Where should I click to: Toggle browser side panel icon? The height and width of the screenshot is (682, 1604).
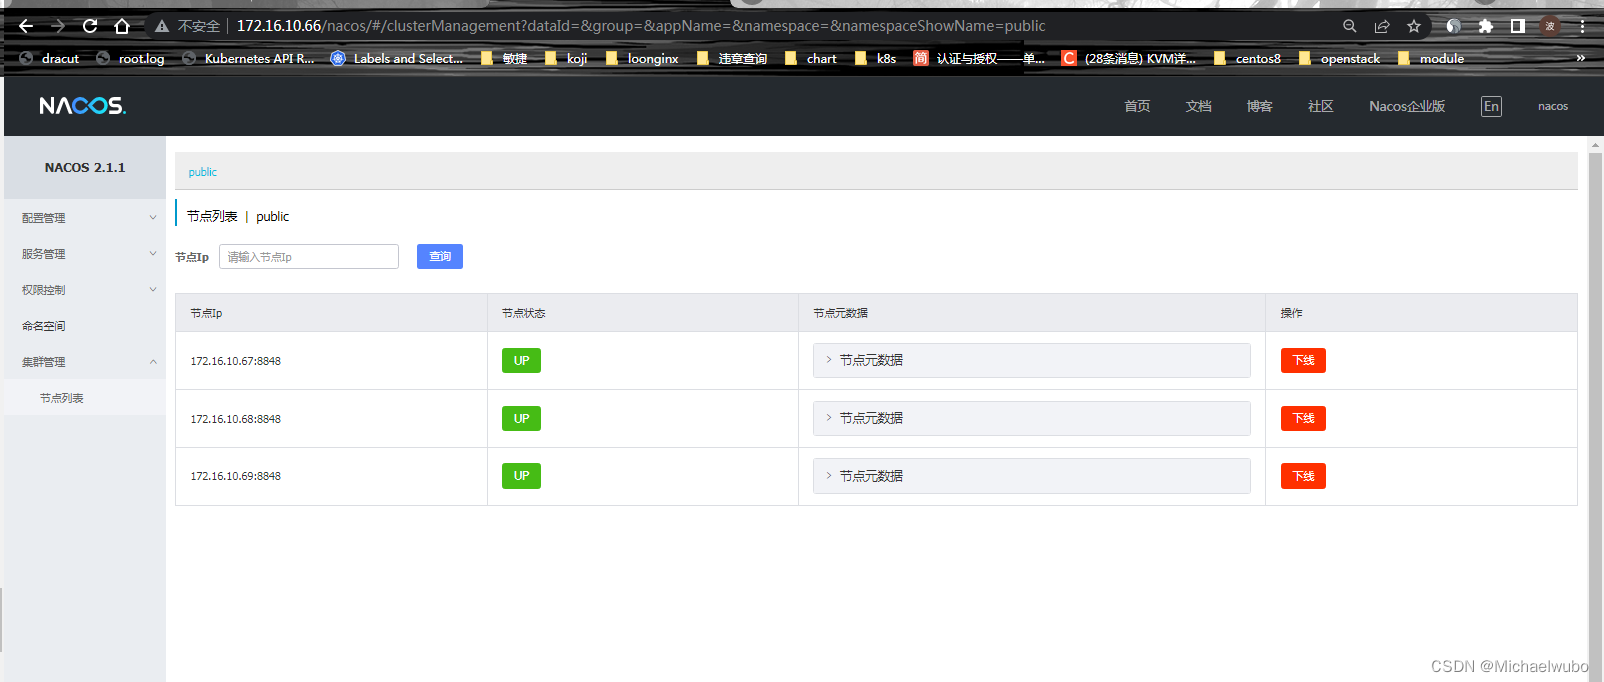coord(1518,26)
